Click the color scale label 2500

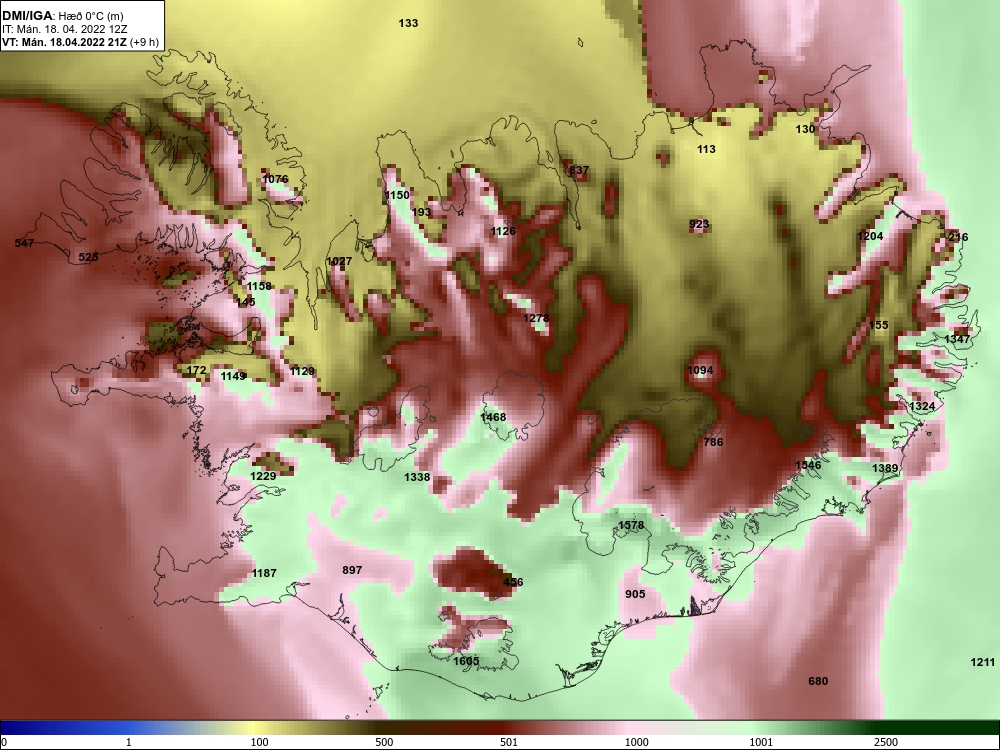[x=886, y=742]
